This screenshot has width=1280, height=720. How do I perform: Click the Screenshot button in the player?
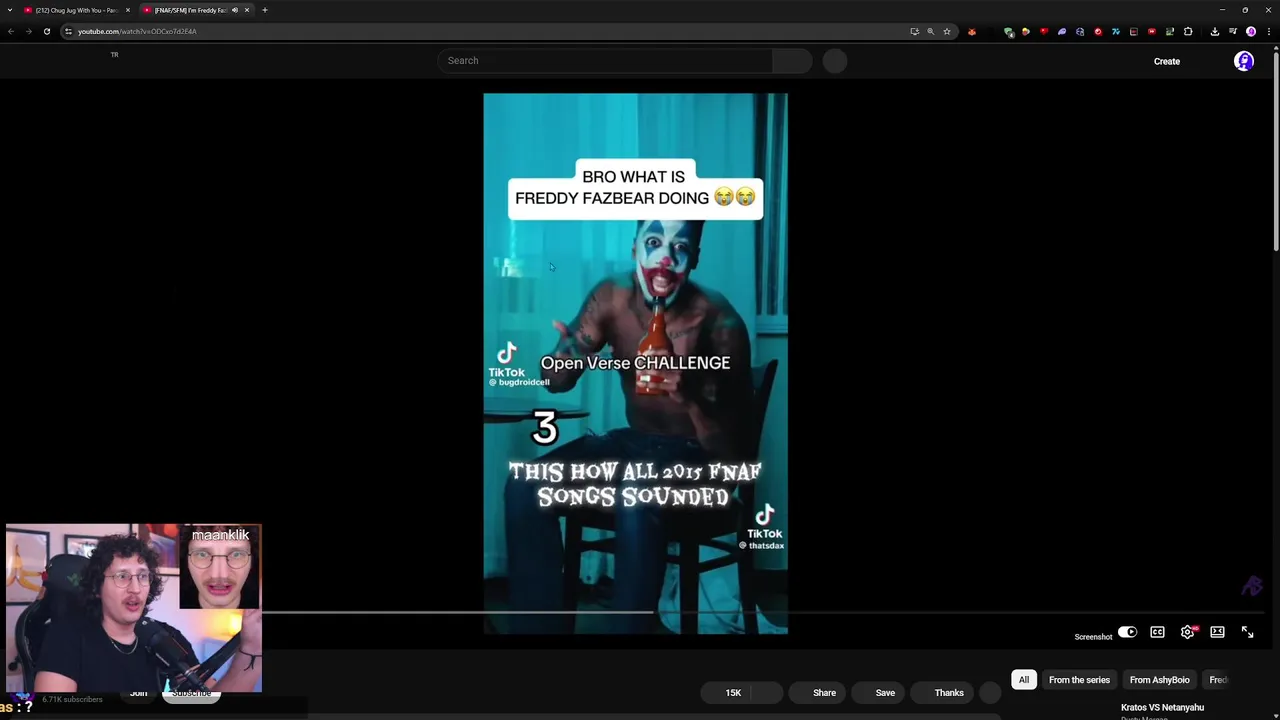[x=1093, y=637]
